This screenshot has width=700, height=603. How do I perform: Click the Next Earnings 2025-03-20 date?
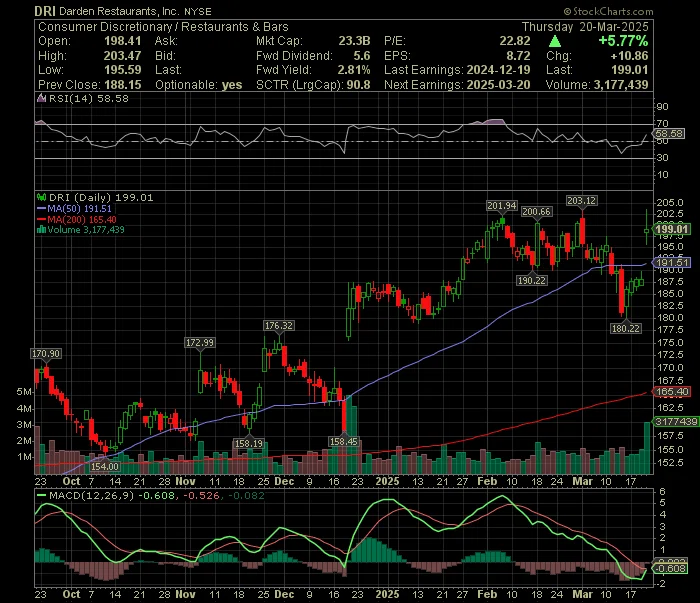point(498,85)
